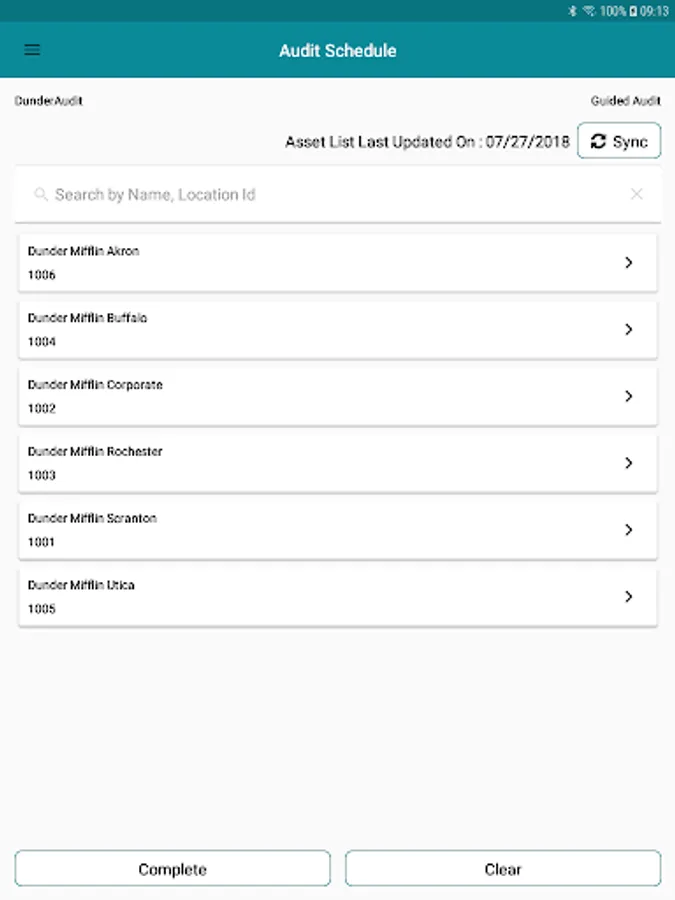Tap the search magnifier icon
675x900 pixels.
[x=41, y=195]
